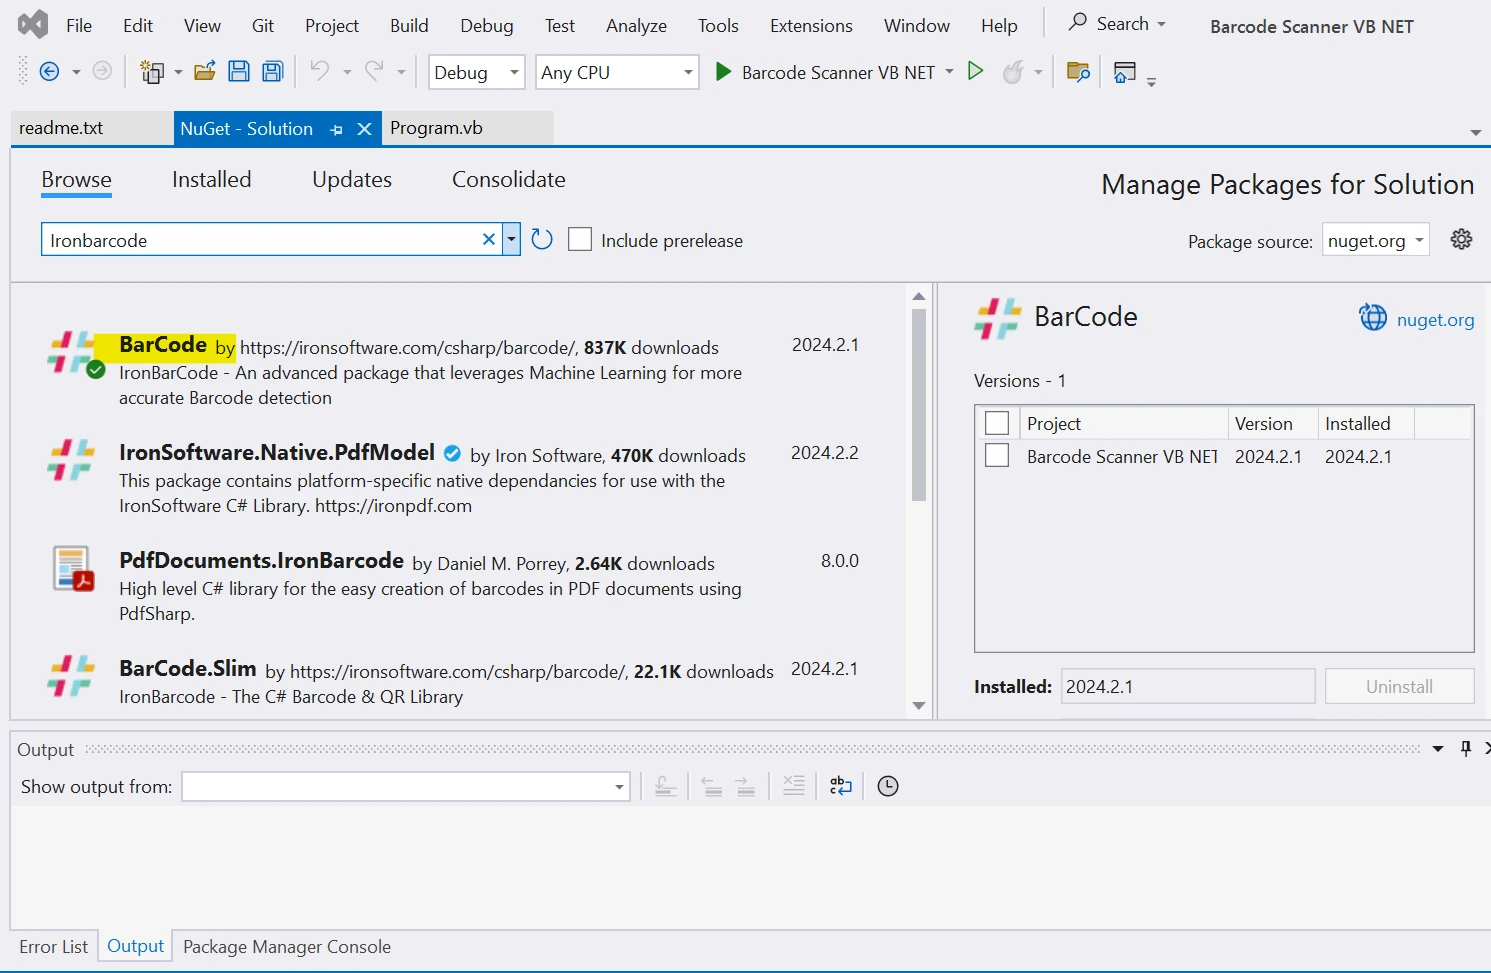Click the Navigate Backward arrow icon
Image resolution: width=1491 pixels, height=973 pixels.
coord(49,71)
